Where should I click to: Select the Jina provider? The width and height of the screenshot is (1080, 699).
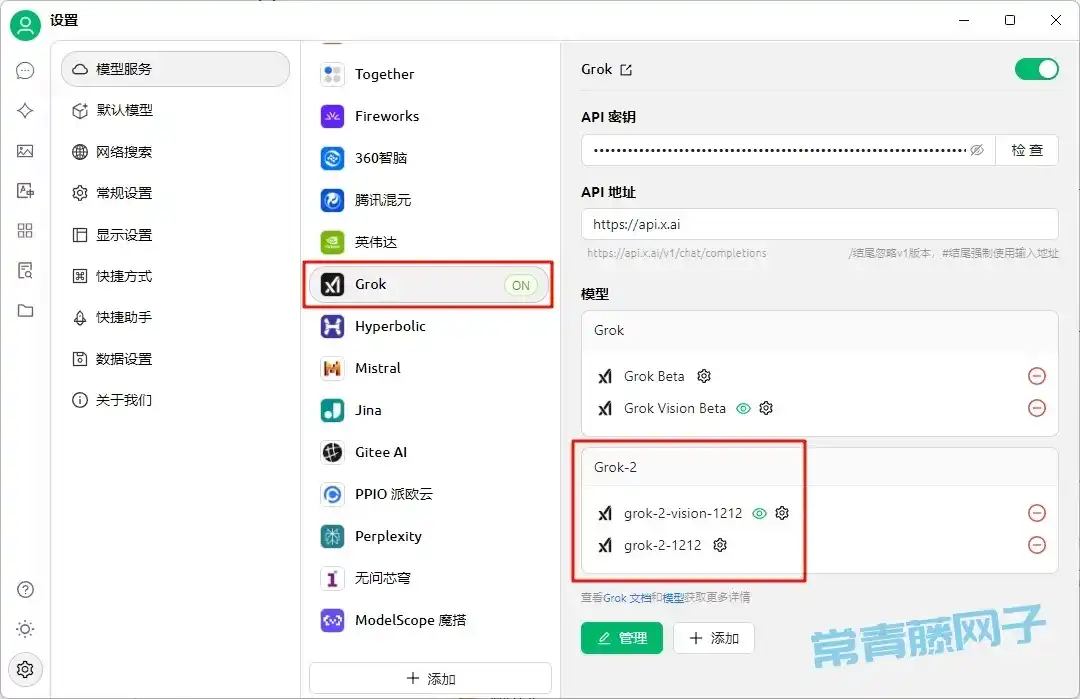(x=430, y=410)
